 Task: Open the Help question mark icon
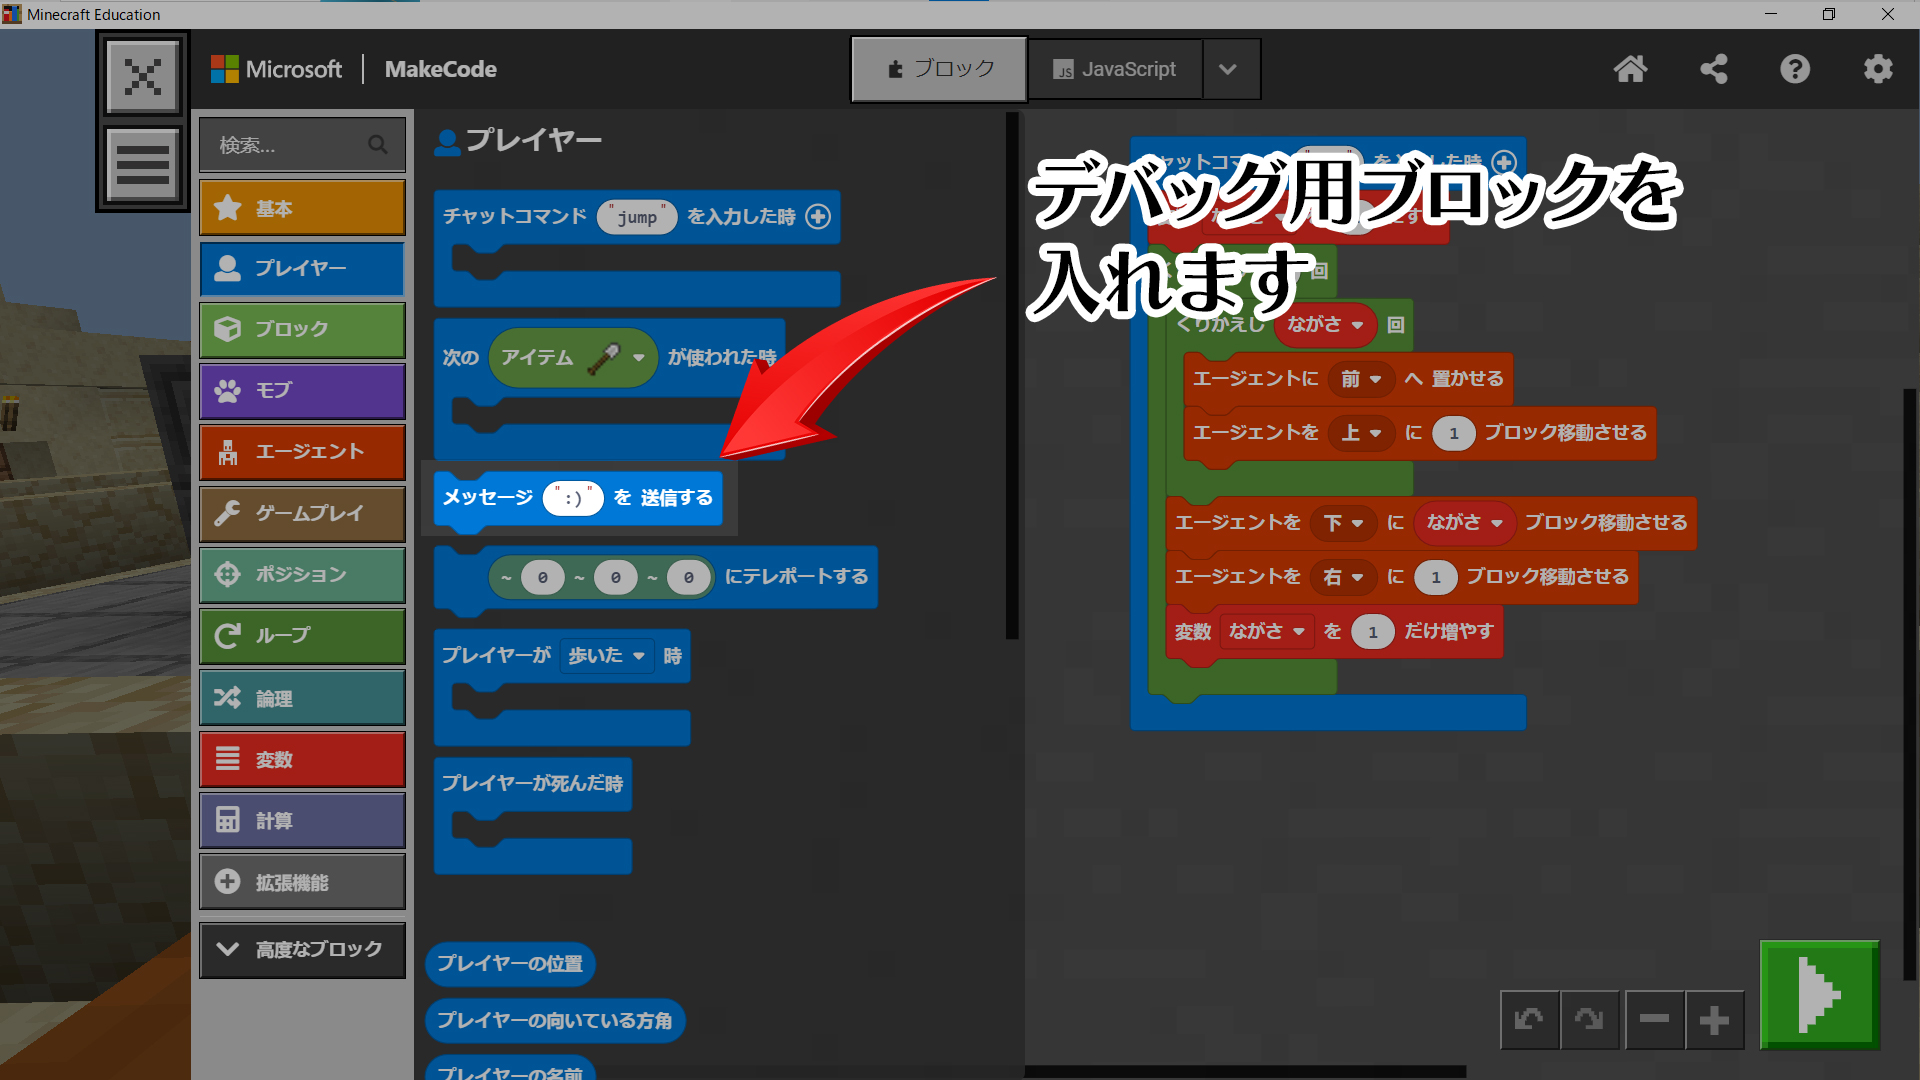[x=1795, y=69]
